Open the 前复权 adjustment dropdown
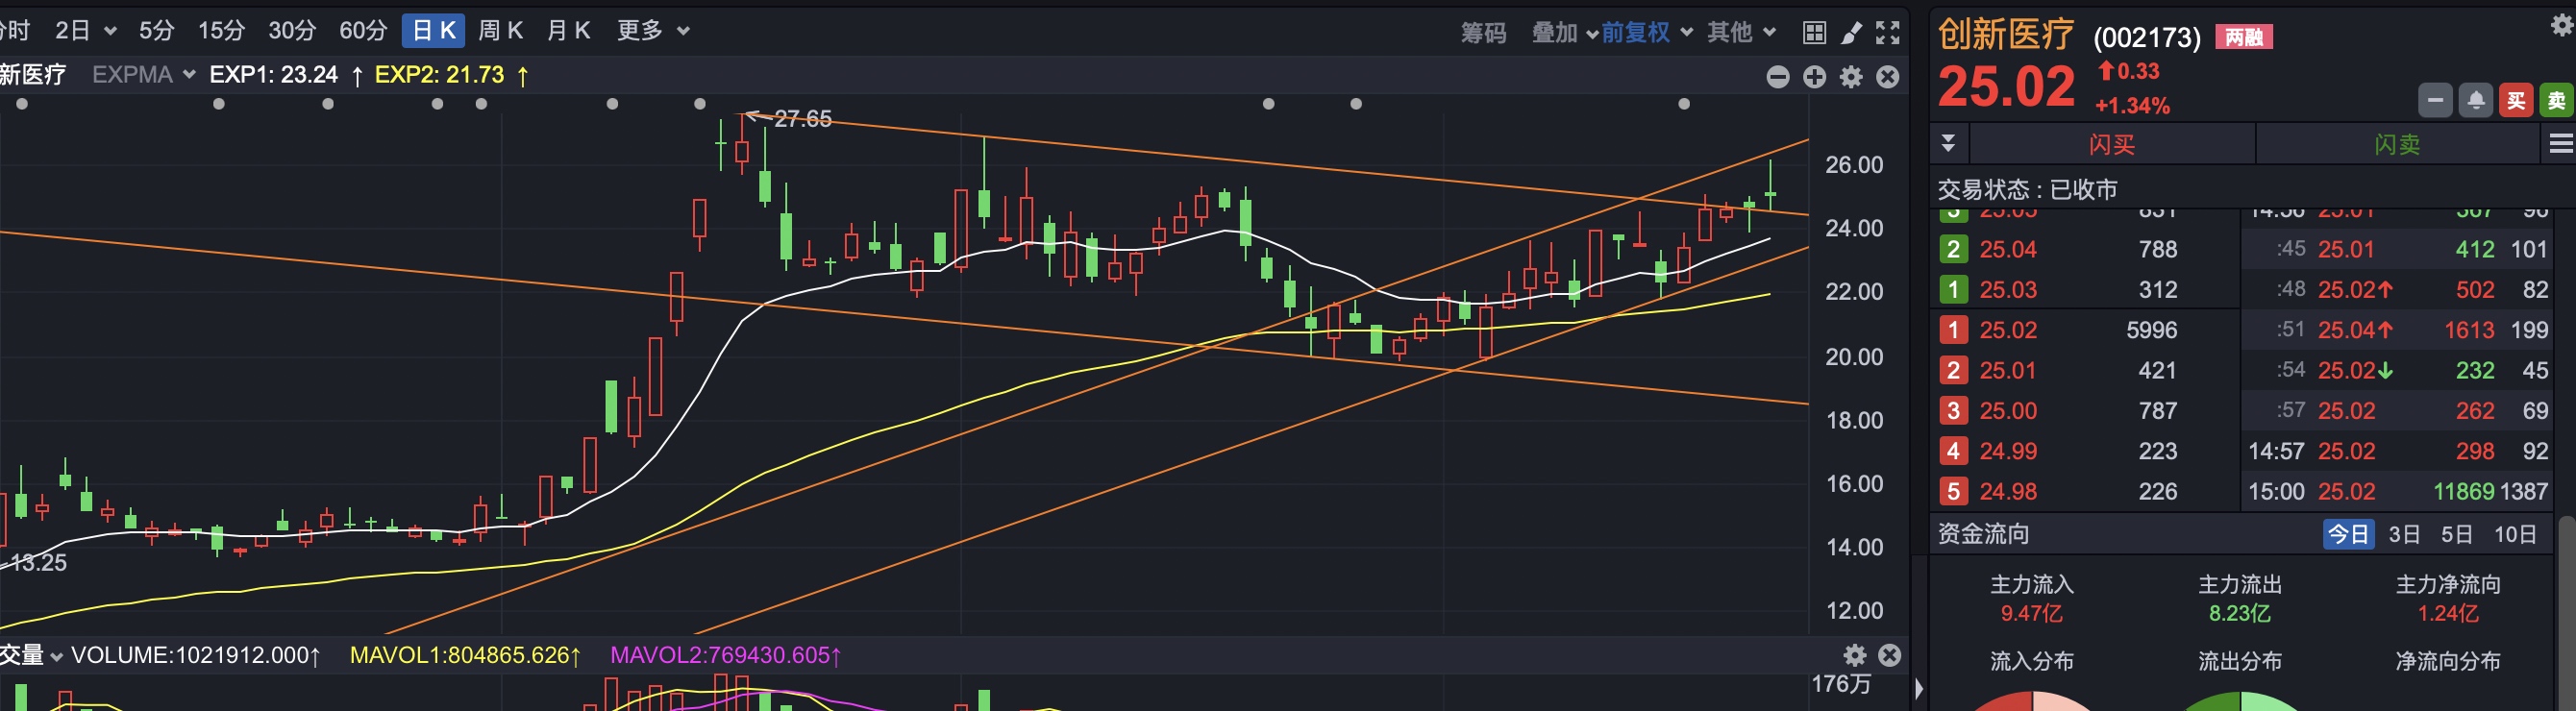 pyautogui.click(x=1647, y=33)
